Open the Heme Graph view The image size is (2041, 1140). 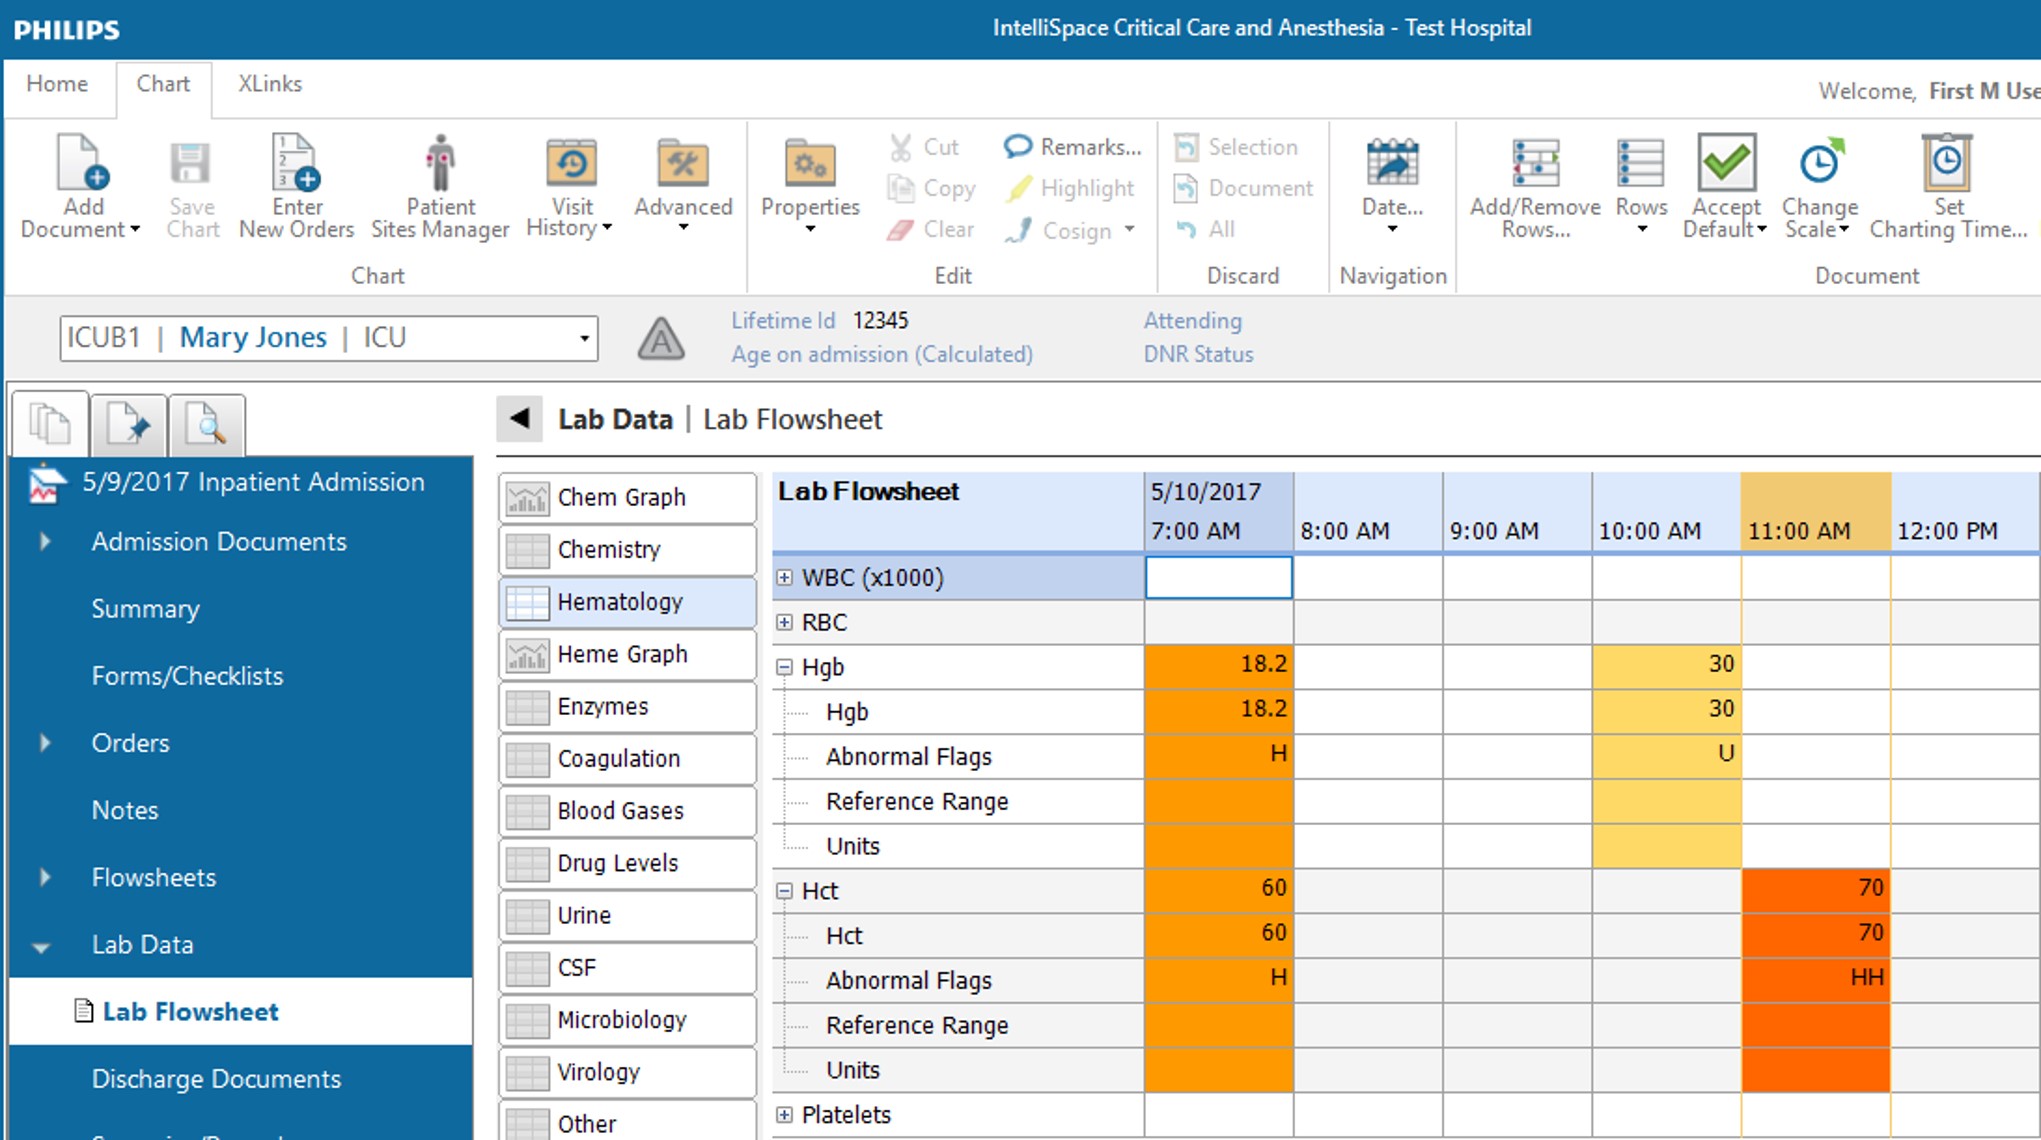coord(627,654)
